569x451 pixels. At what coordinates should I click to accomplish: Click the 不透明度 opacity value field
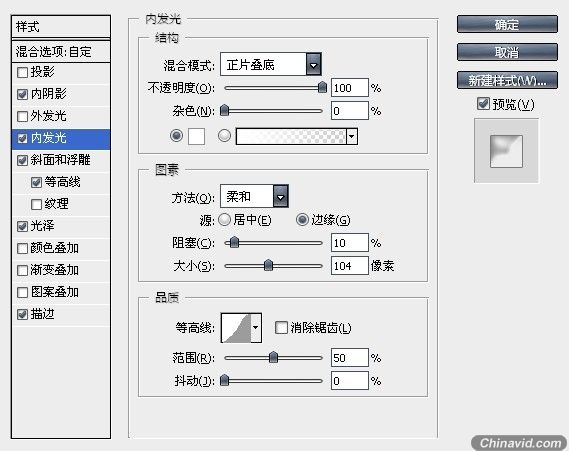(349, 88)
